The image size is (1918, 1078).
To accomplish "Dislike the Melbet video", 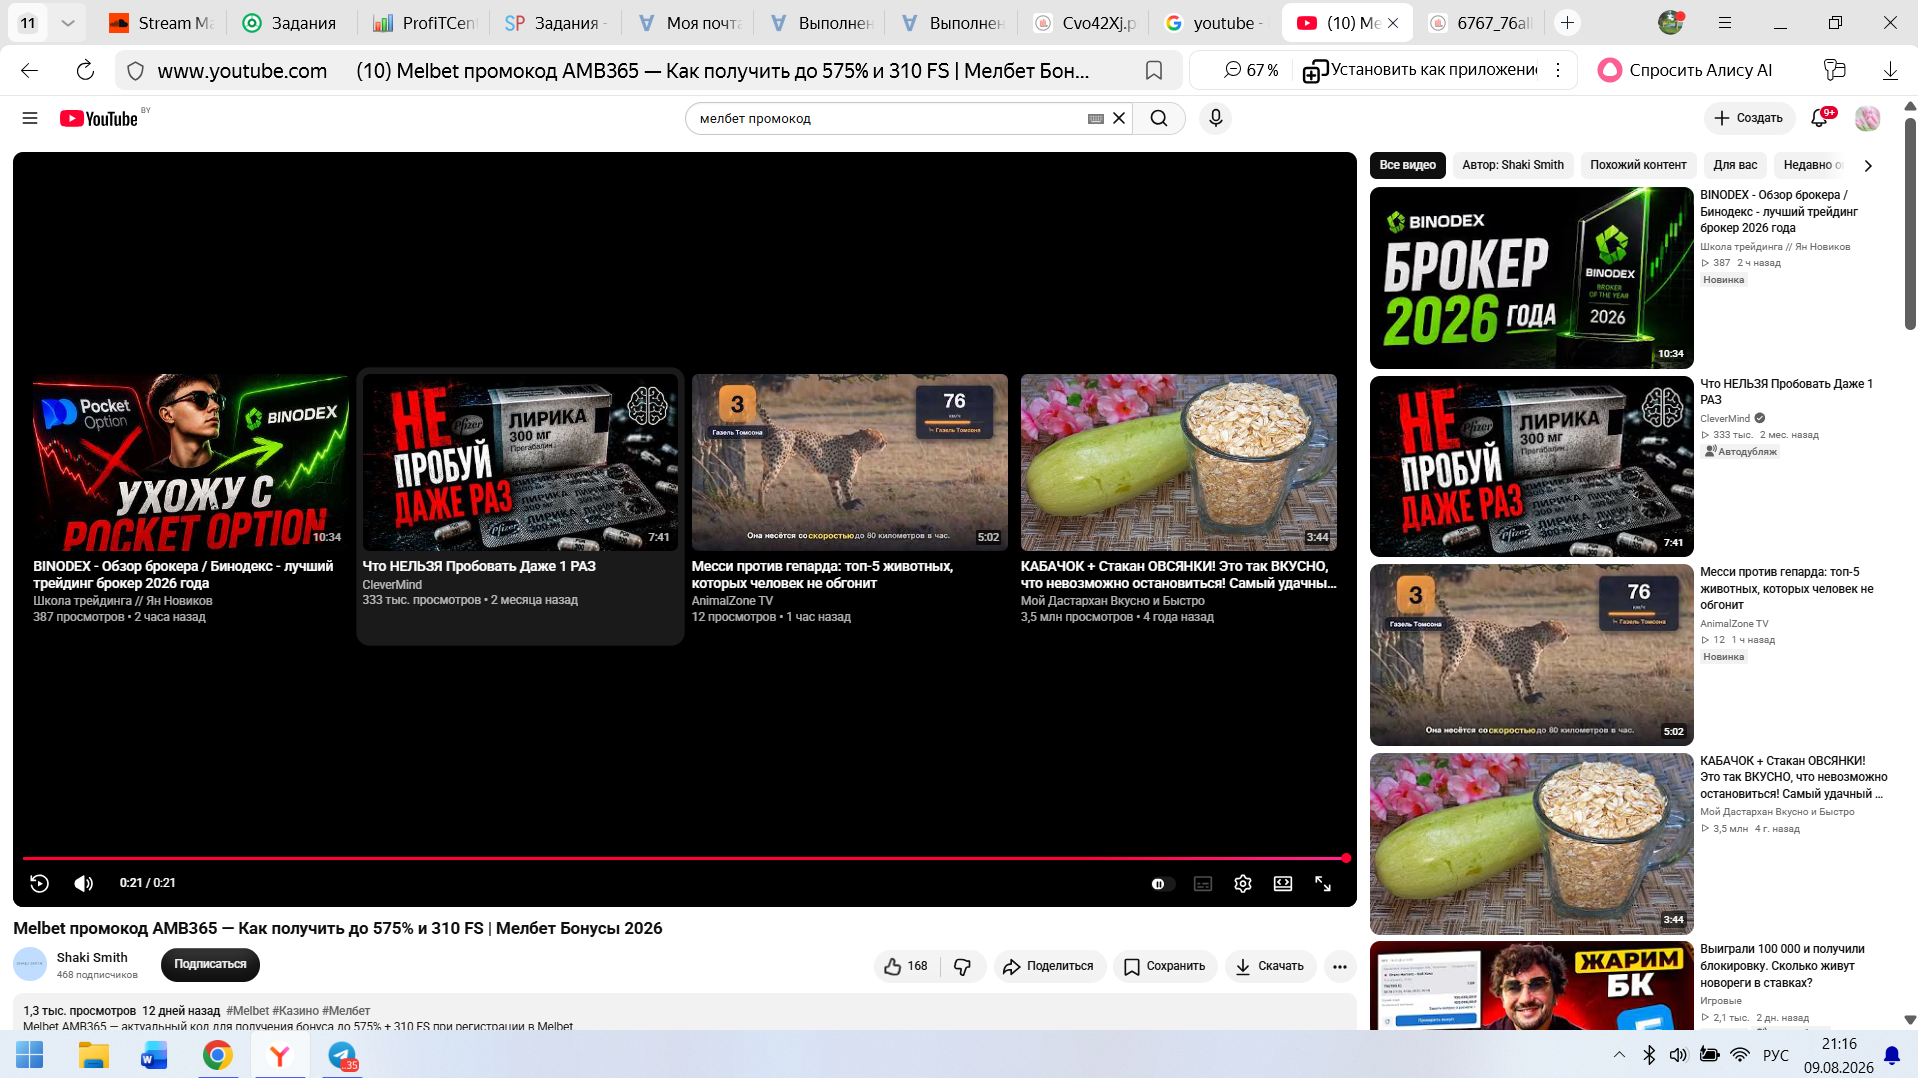I will (x=963, y=966).
